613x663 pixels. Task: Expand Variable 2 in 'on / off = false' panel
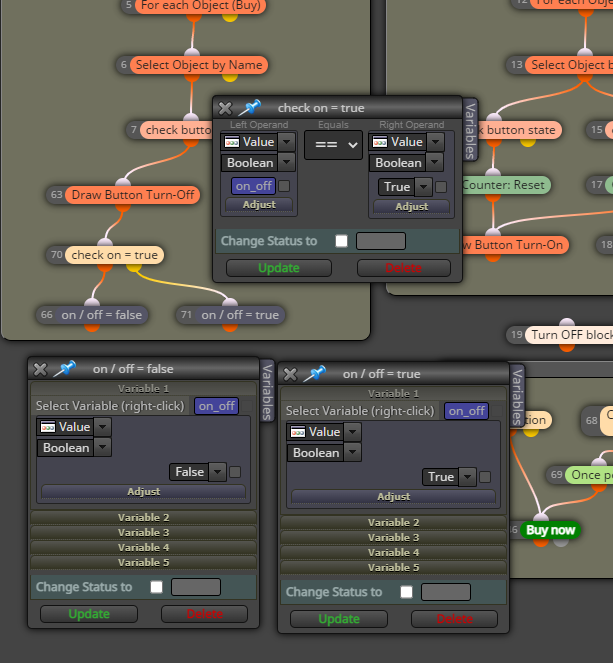144,518
